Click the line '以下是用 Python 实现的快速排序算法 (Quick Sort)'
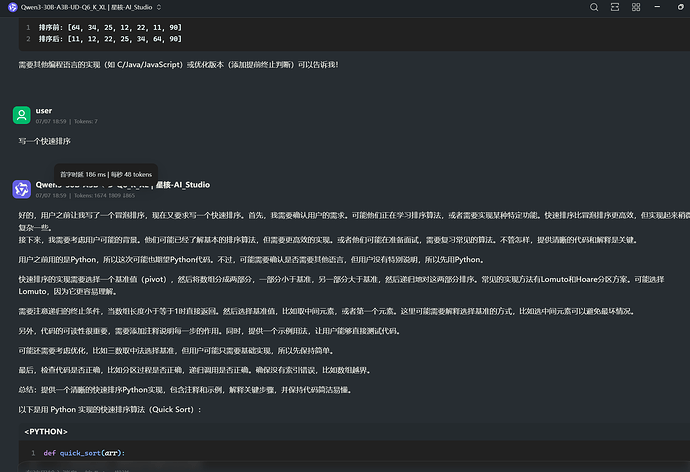The image size is (690, 472). [x=110, y=410]
